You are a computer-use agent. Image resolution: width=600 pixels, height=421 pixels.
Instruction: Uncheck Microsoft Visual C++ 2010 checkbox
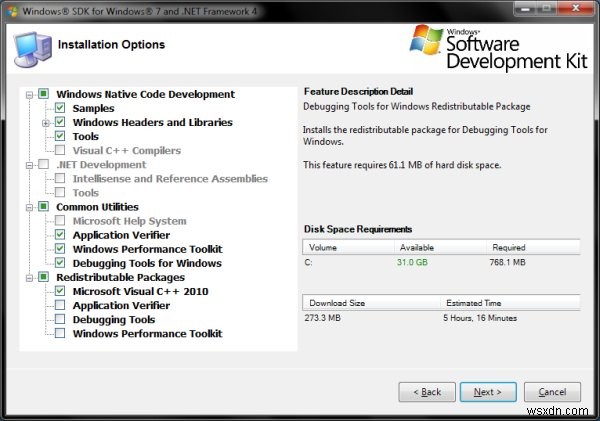pos(60,291)
